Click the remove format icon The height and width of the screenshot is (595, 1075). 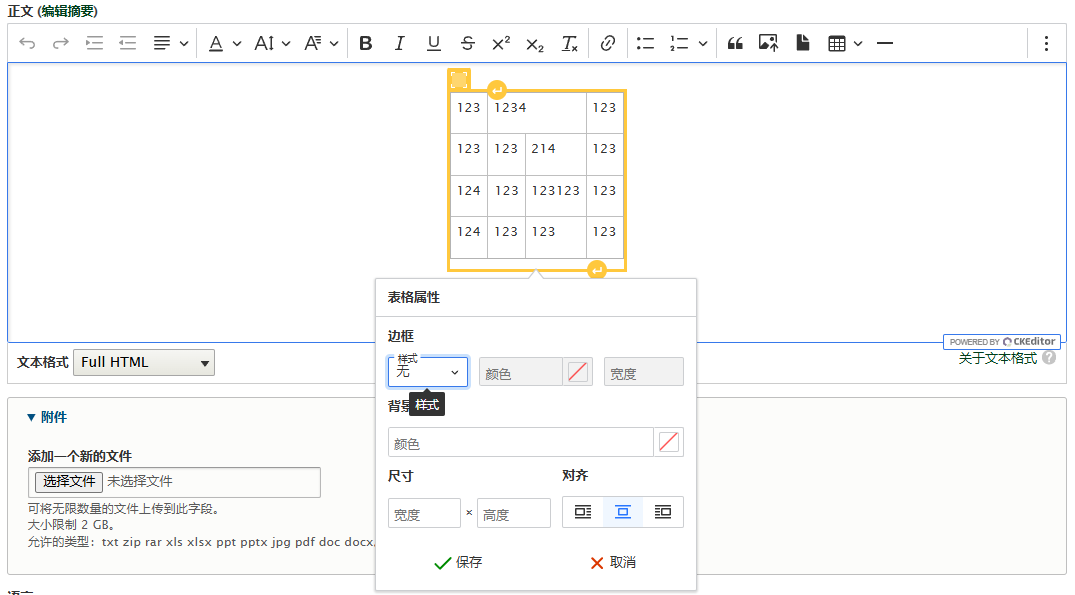point(569,43)
